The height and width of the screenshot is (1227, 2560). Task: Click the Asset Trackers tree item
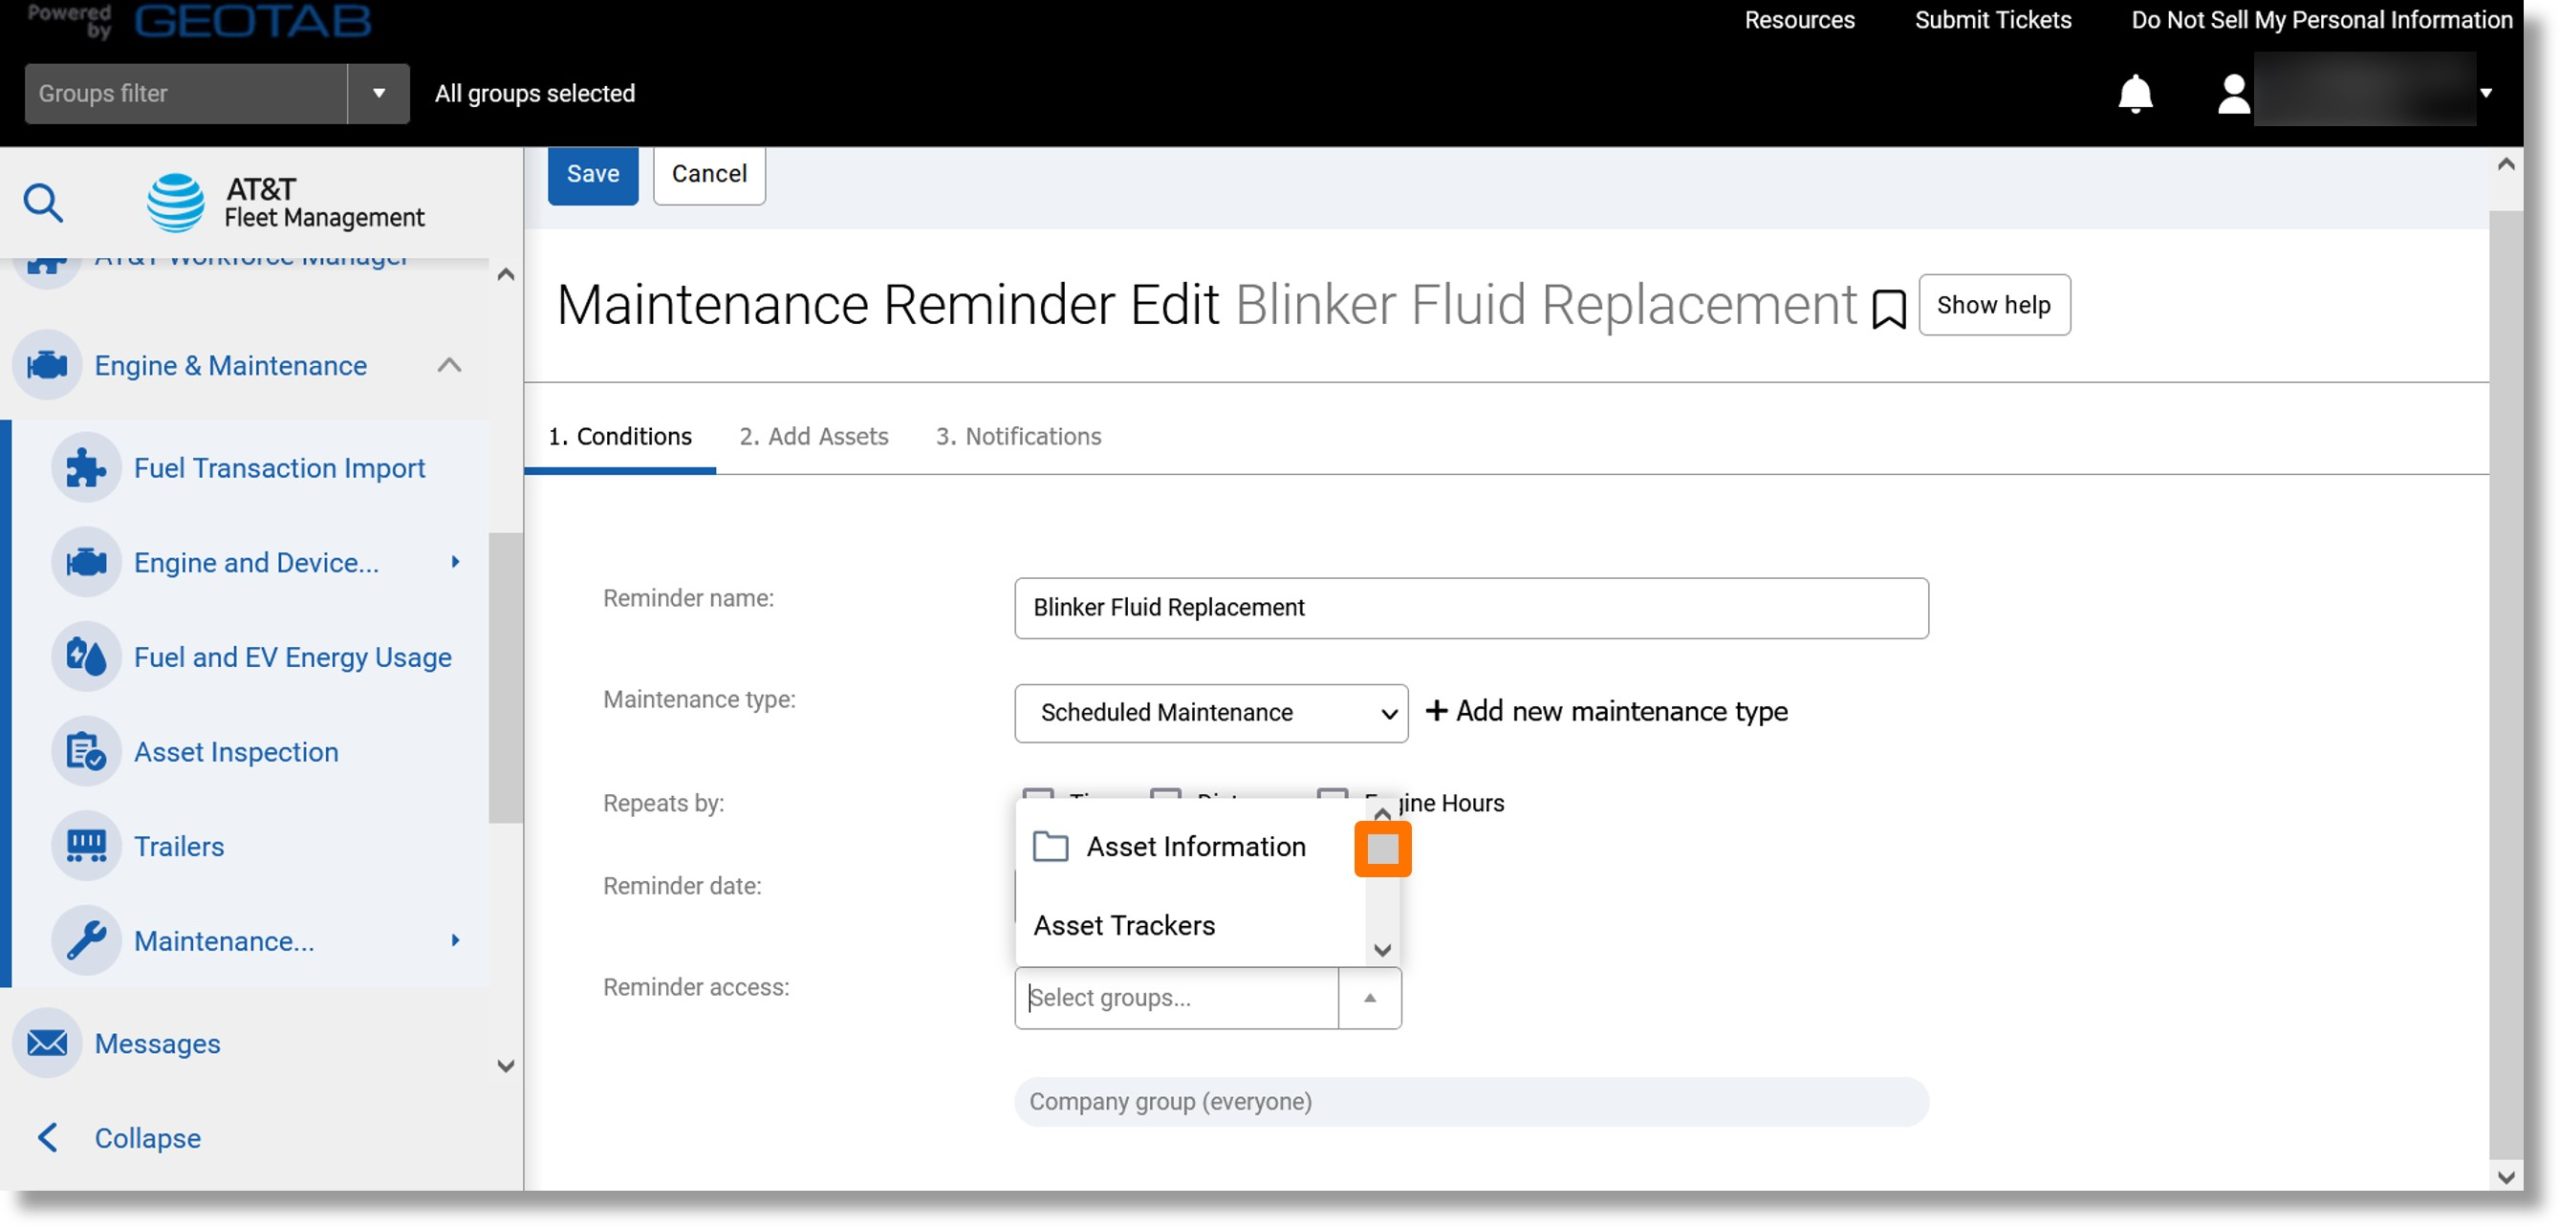(1123, 924)
